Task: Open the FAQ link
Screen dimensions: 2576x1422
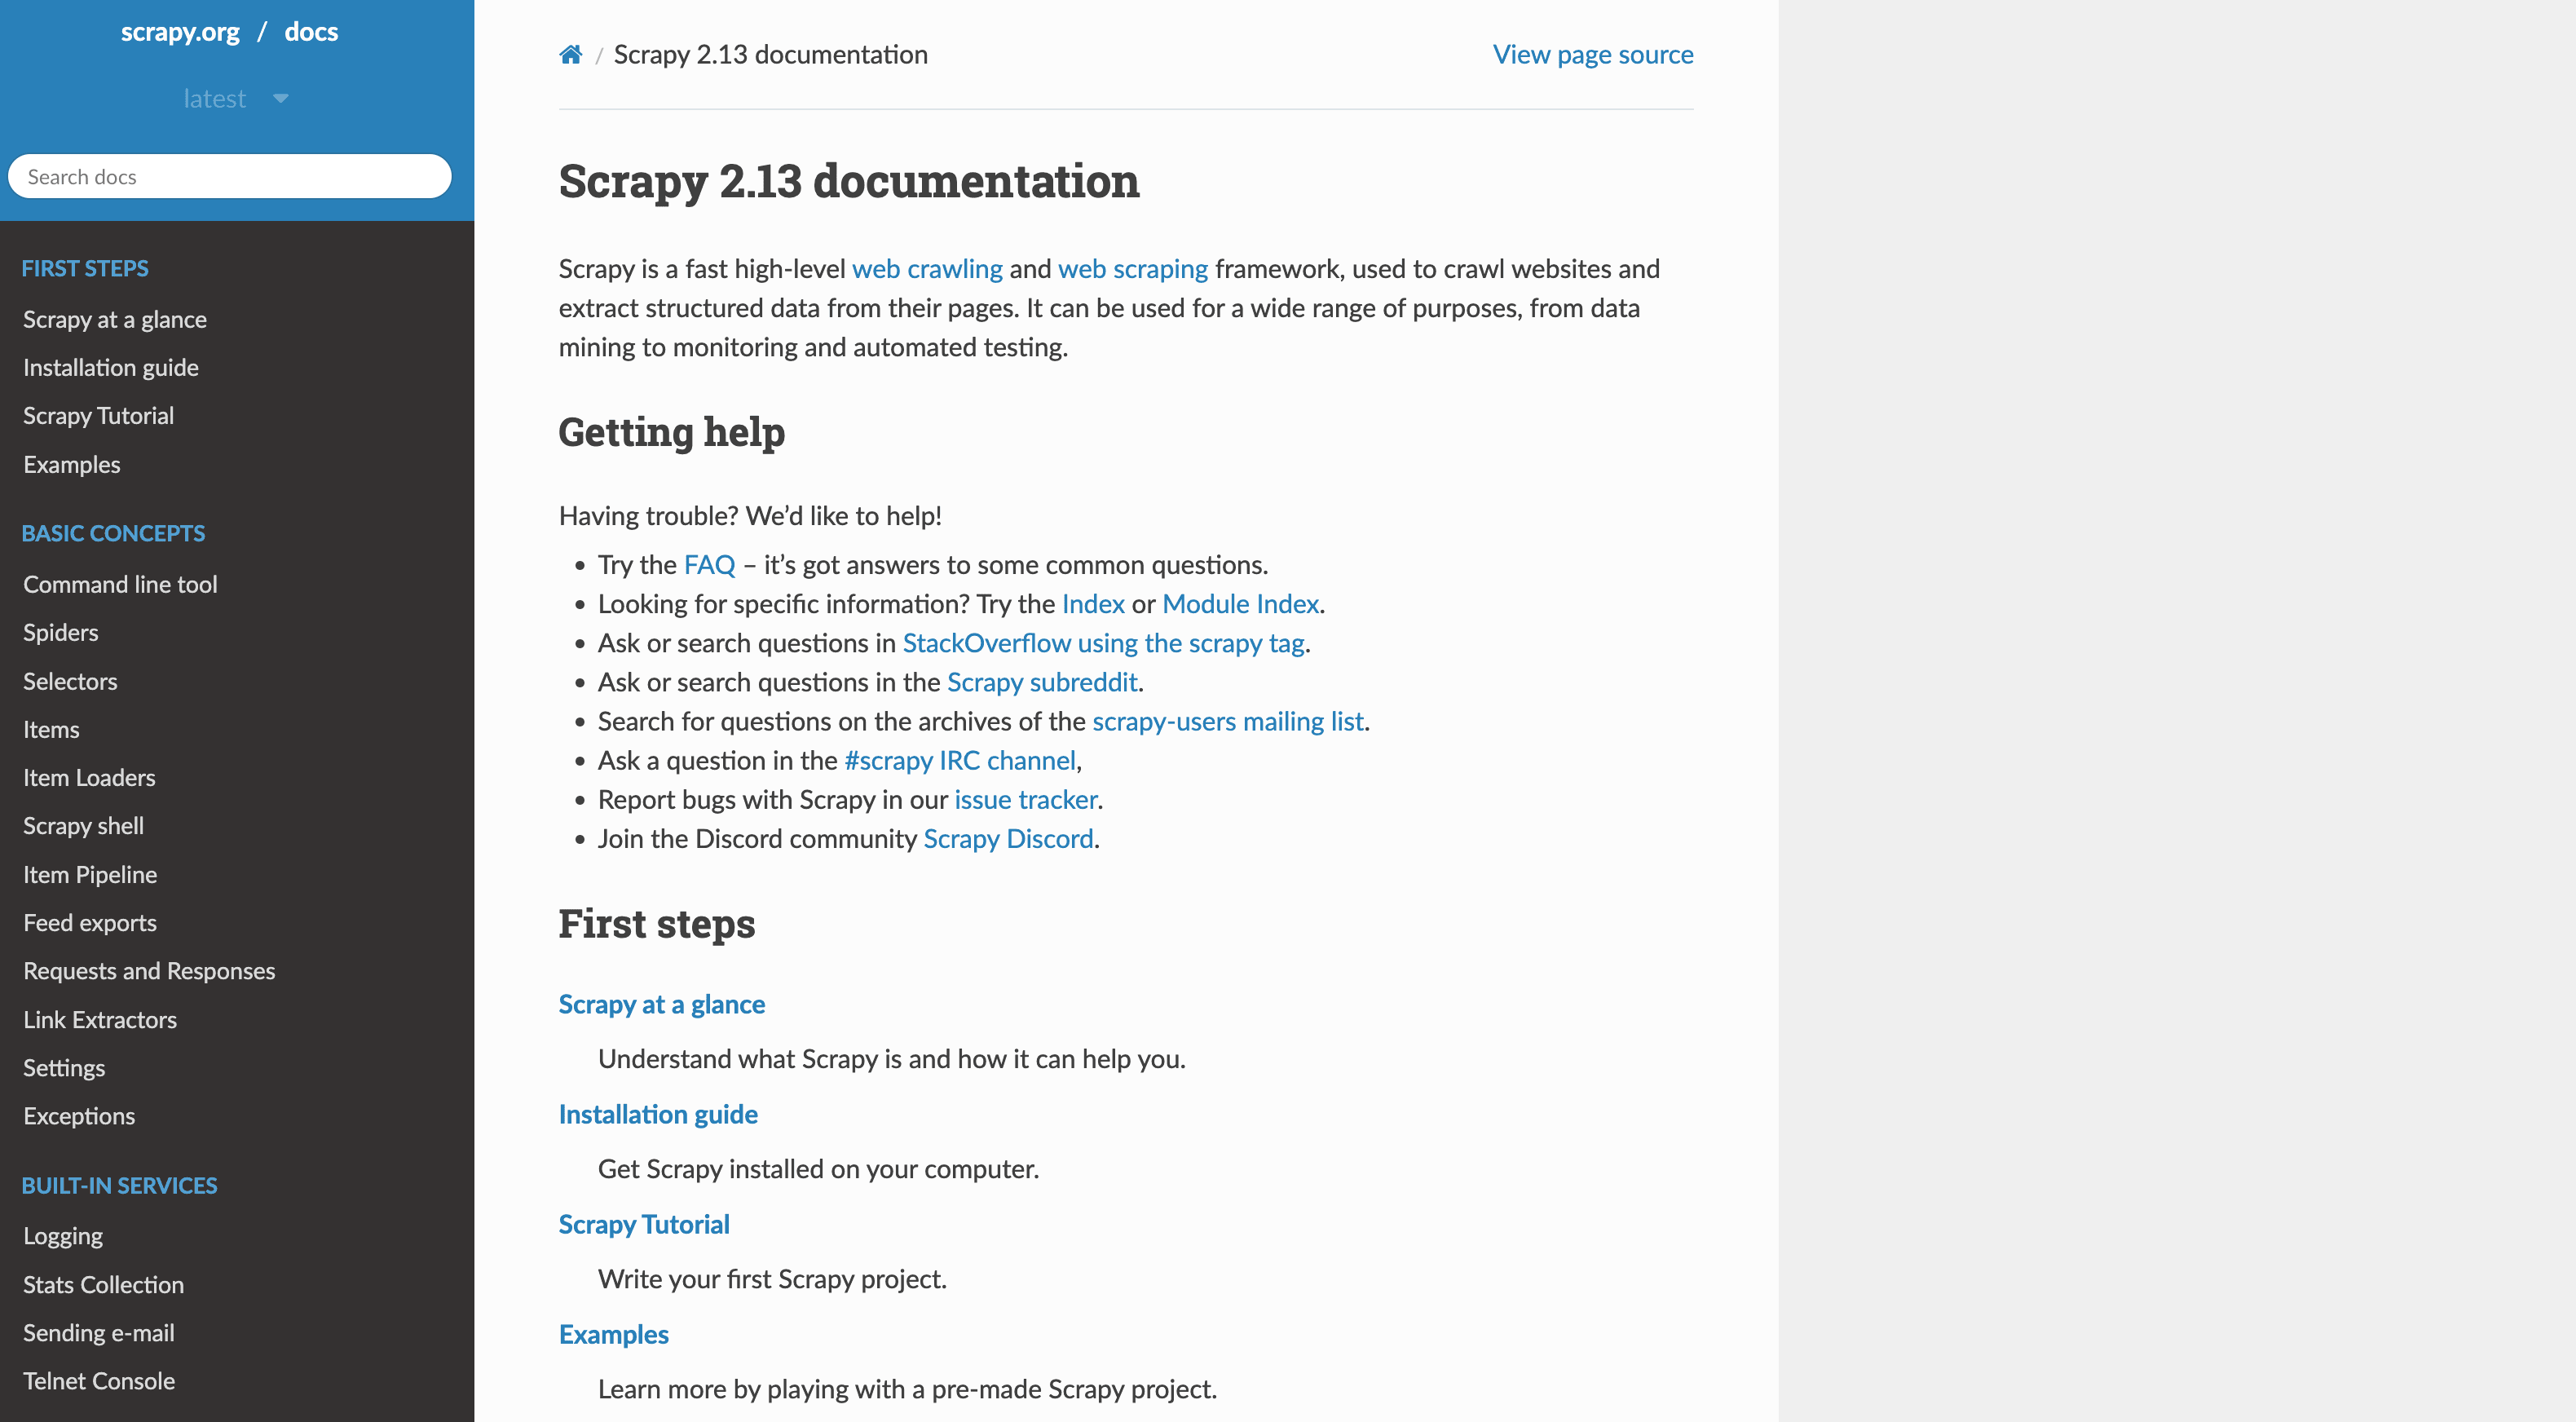Action: click(x=709, y=564)
